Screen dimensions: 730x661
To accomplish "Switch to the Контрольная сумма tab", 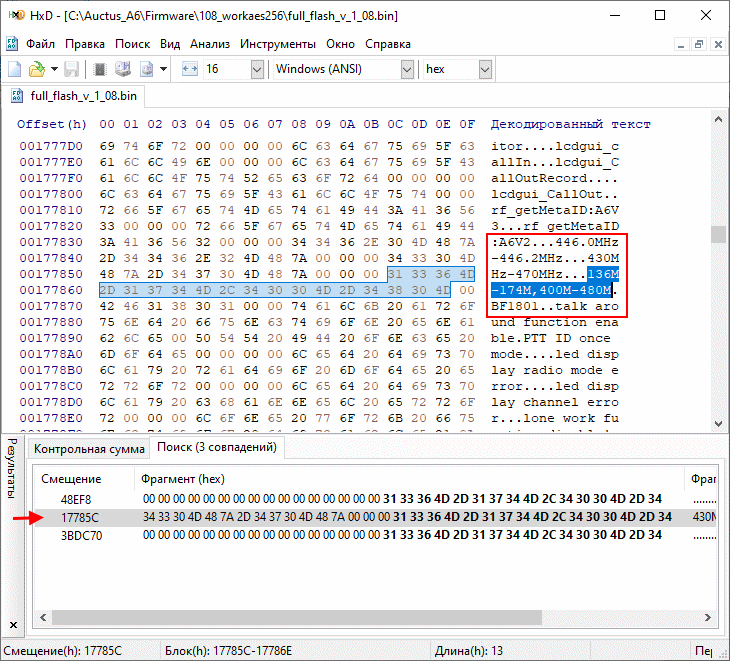I will pos(89,449).
